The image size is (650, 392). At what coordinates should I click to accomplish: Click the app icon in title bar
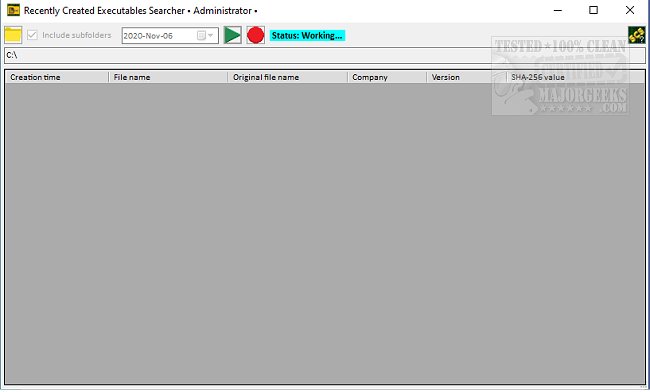[x=13, y=10]
